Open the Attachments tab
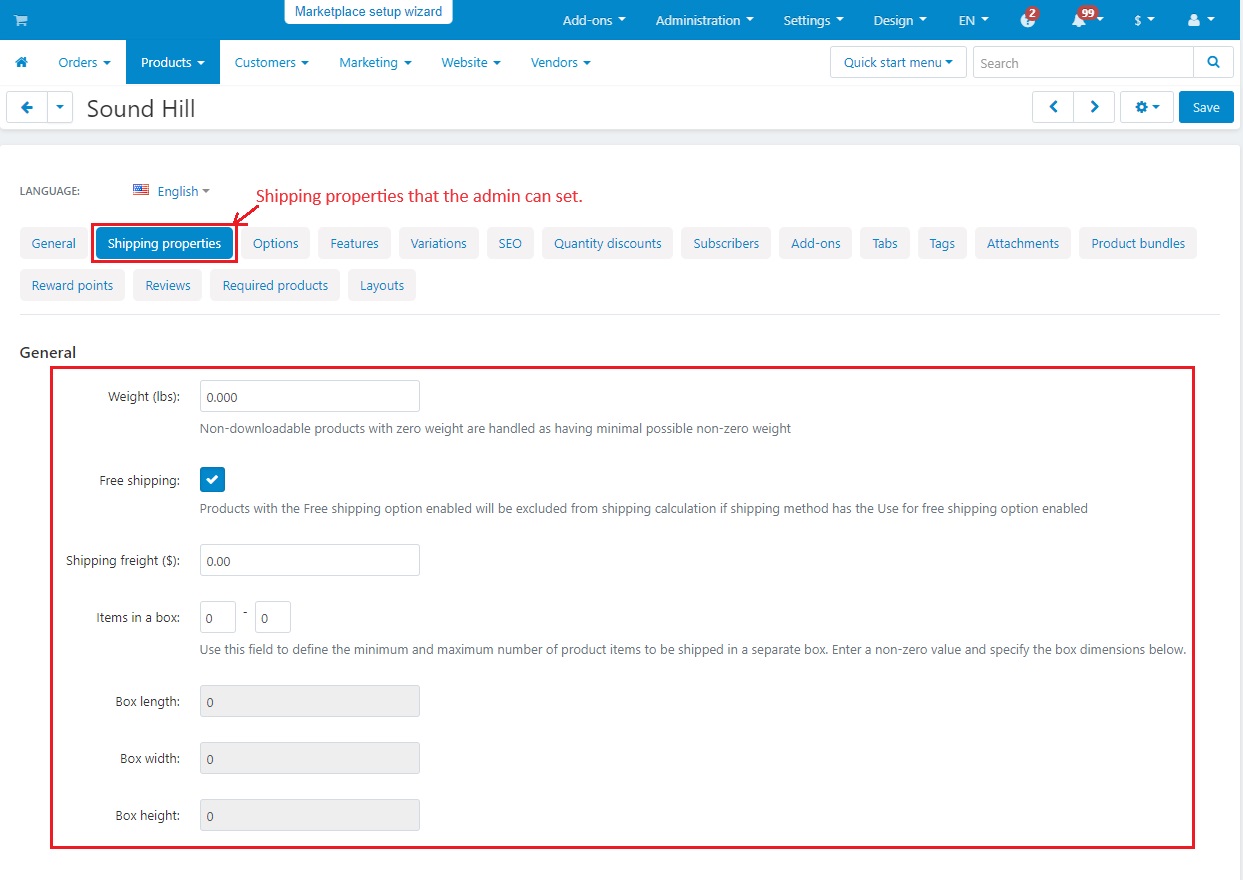Screen dimensions: 1243x880 pyautogui.click(x=1023, y=243)
